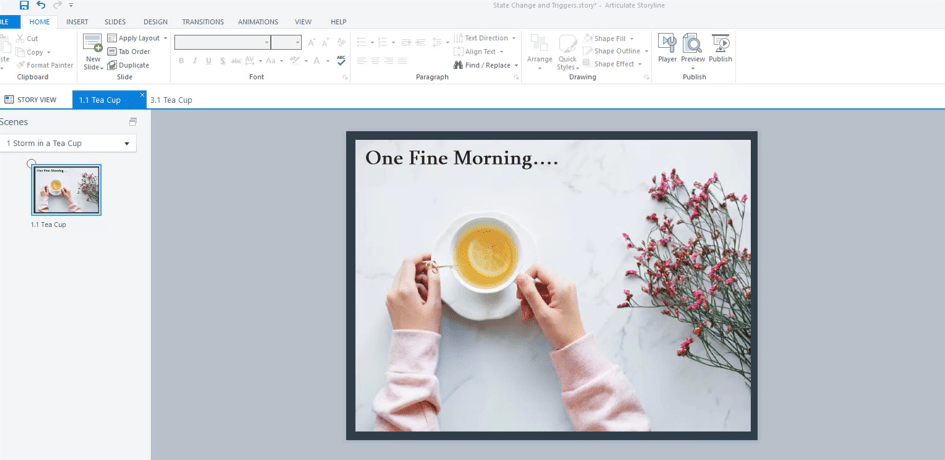This screenshot has width=945, height=460.
Task: Decrease the list indent level
Action: click(406, 42)
